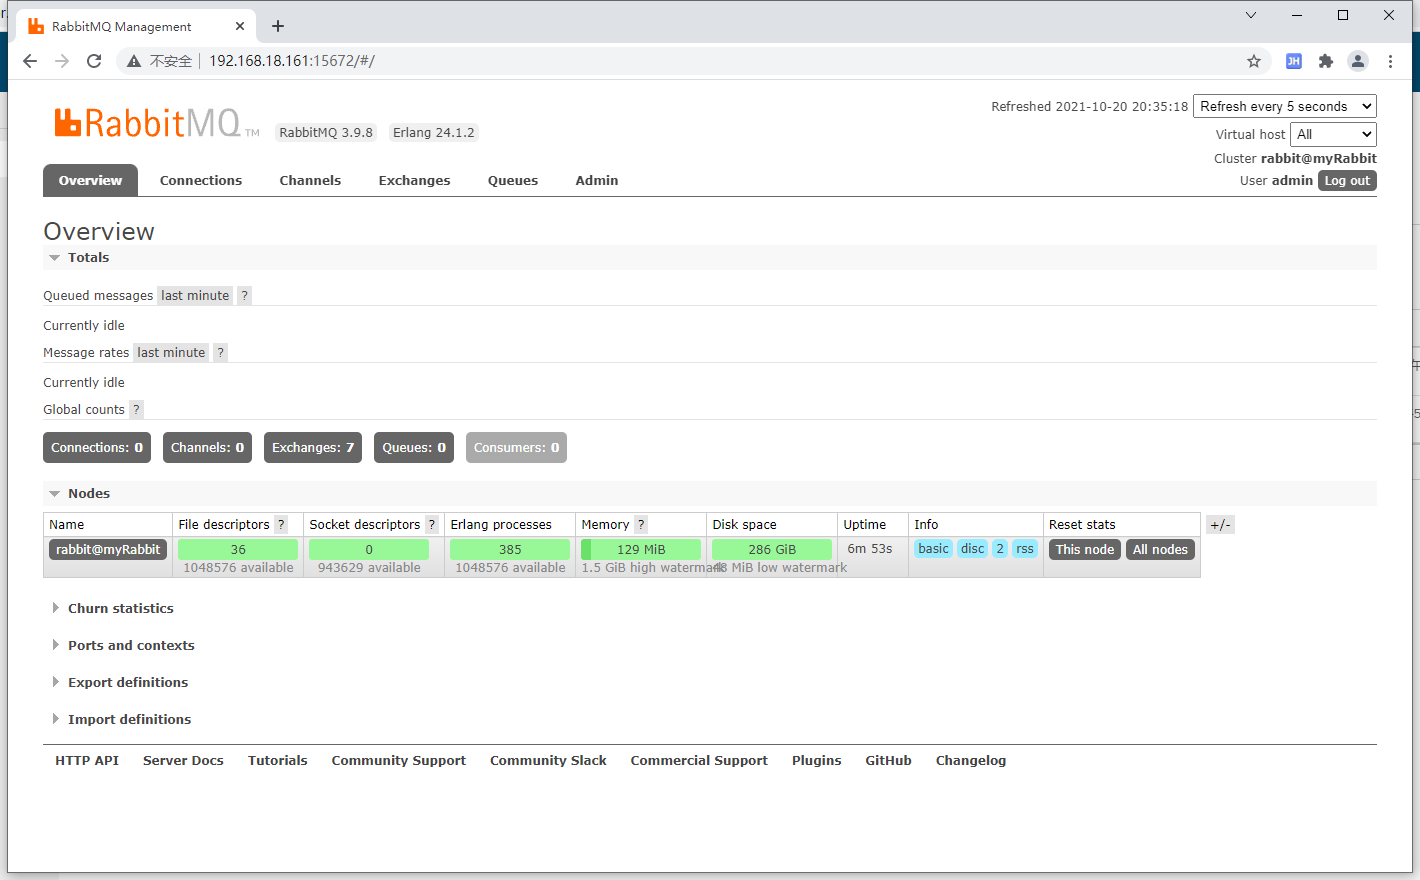1420x880 pixels.
Task: Bookmark this page with star icon
Action: click(x=1254, y=61)
